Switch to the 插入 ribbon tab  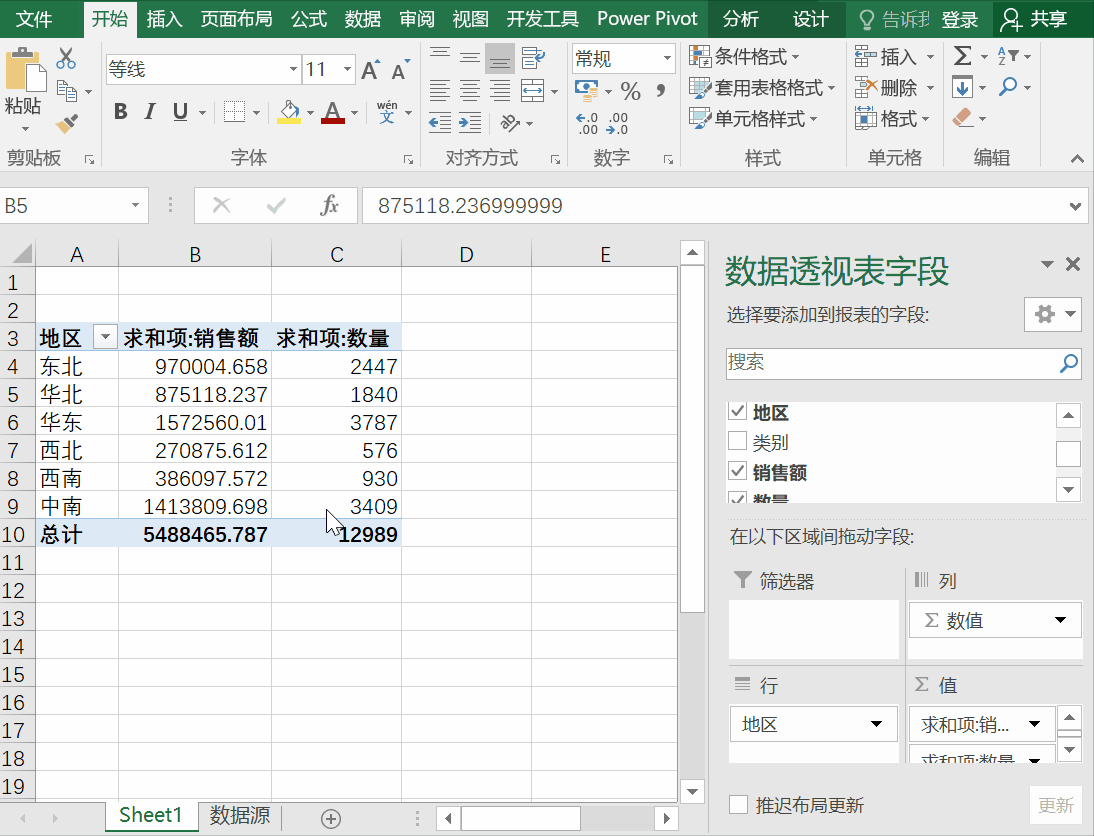165,19
